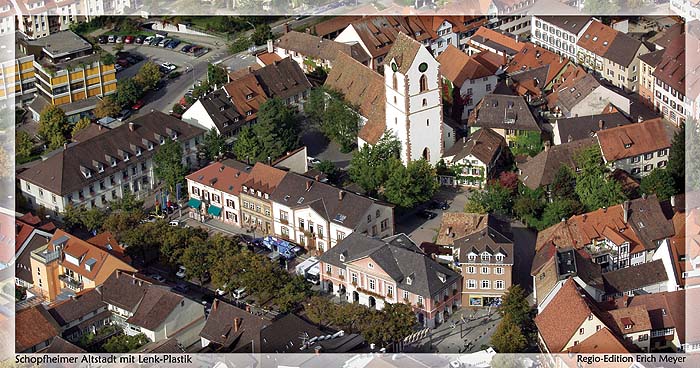Image resolution: width=700 pixels, height=368 pixels.
Task: Click the green clock face on tower
Action: tap(423, 67)
